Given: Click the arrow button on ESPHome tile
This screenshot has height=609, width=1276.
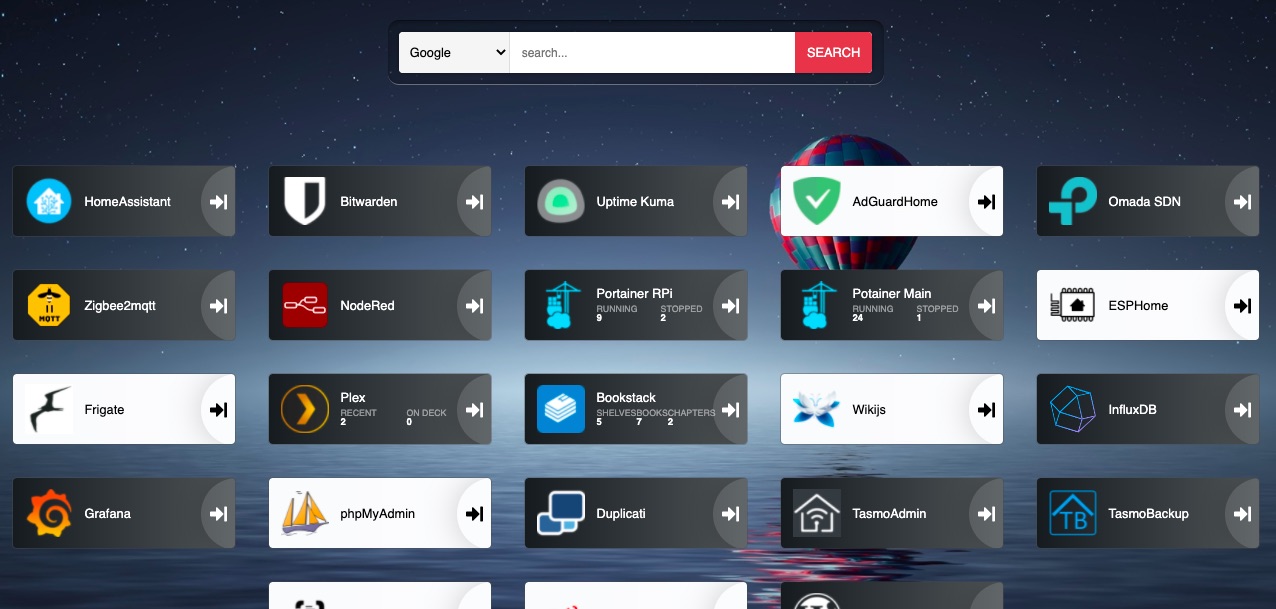Looking at the screenshot, I should tap(1242, 305).
